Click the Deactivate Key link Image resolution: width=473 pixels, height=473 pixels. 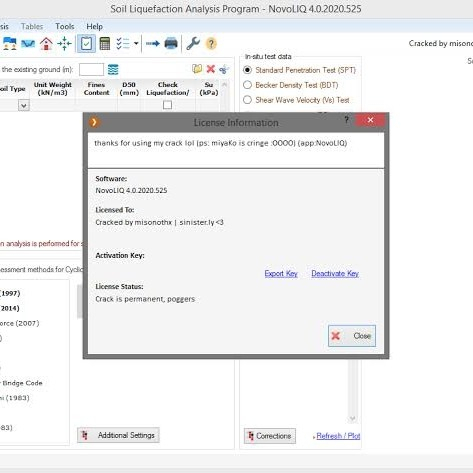click(335, 274)
